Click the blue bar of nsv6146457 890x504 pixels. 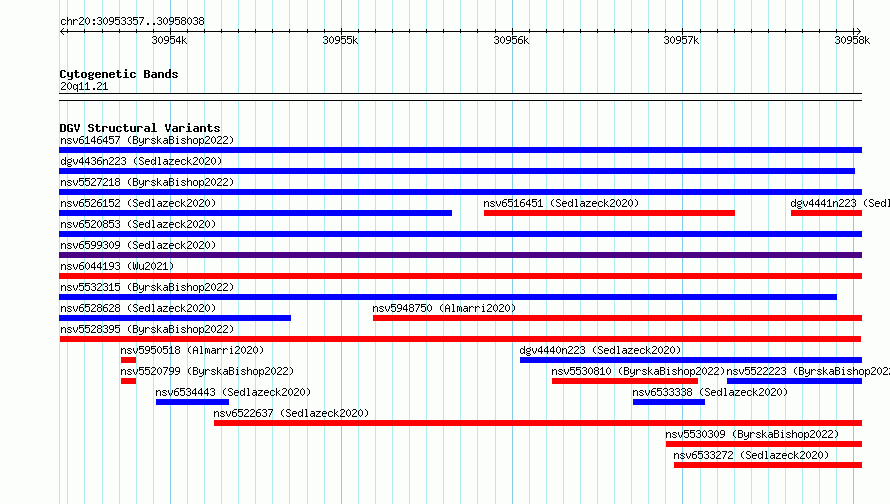[460, 150]
